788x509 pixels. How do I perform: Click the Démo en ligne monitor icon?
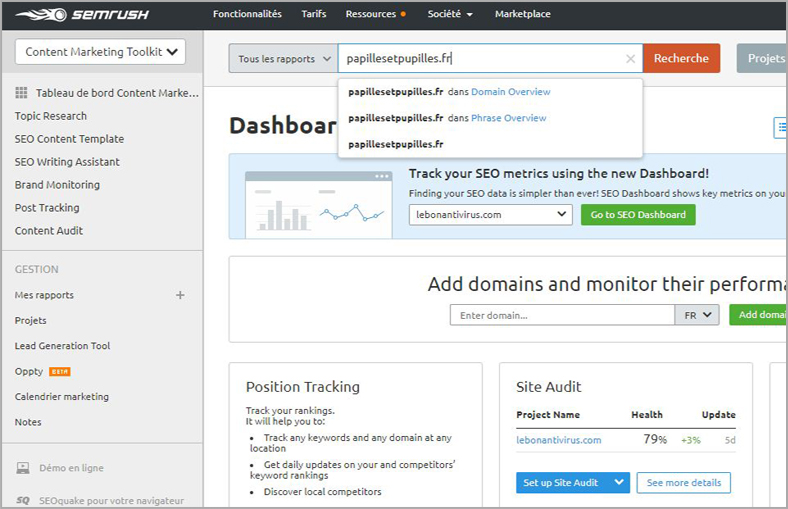pos(23,468)
